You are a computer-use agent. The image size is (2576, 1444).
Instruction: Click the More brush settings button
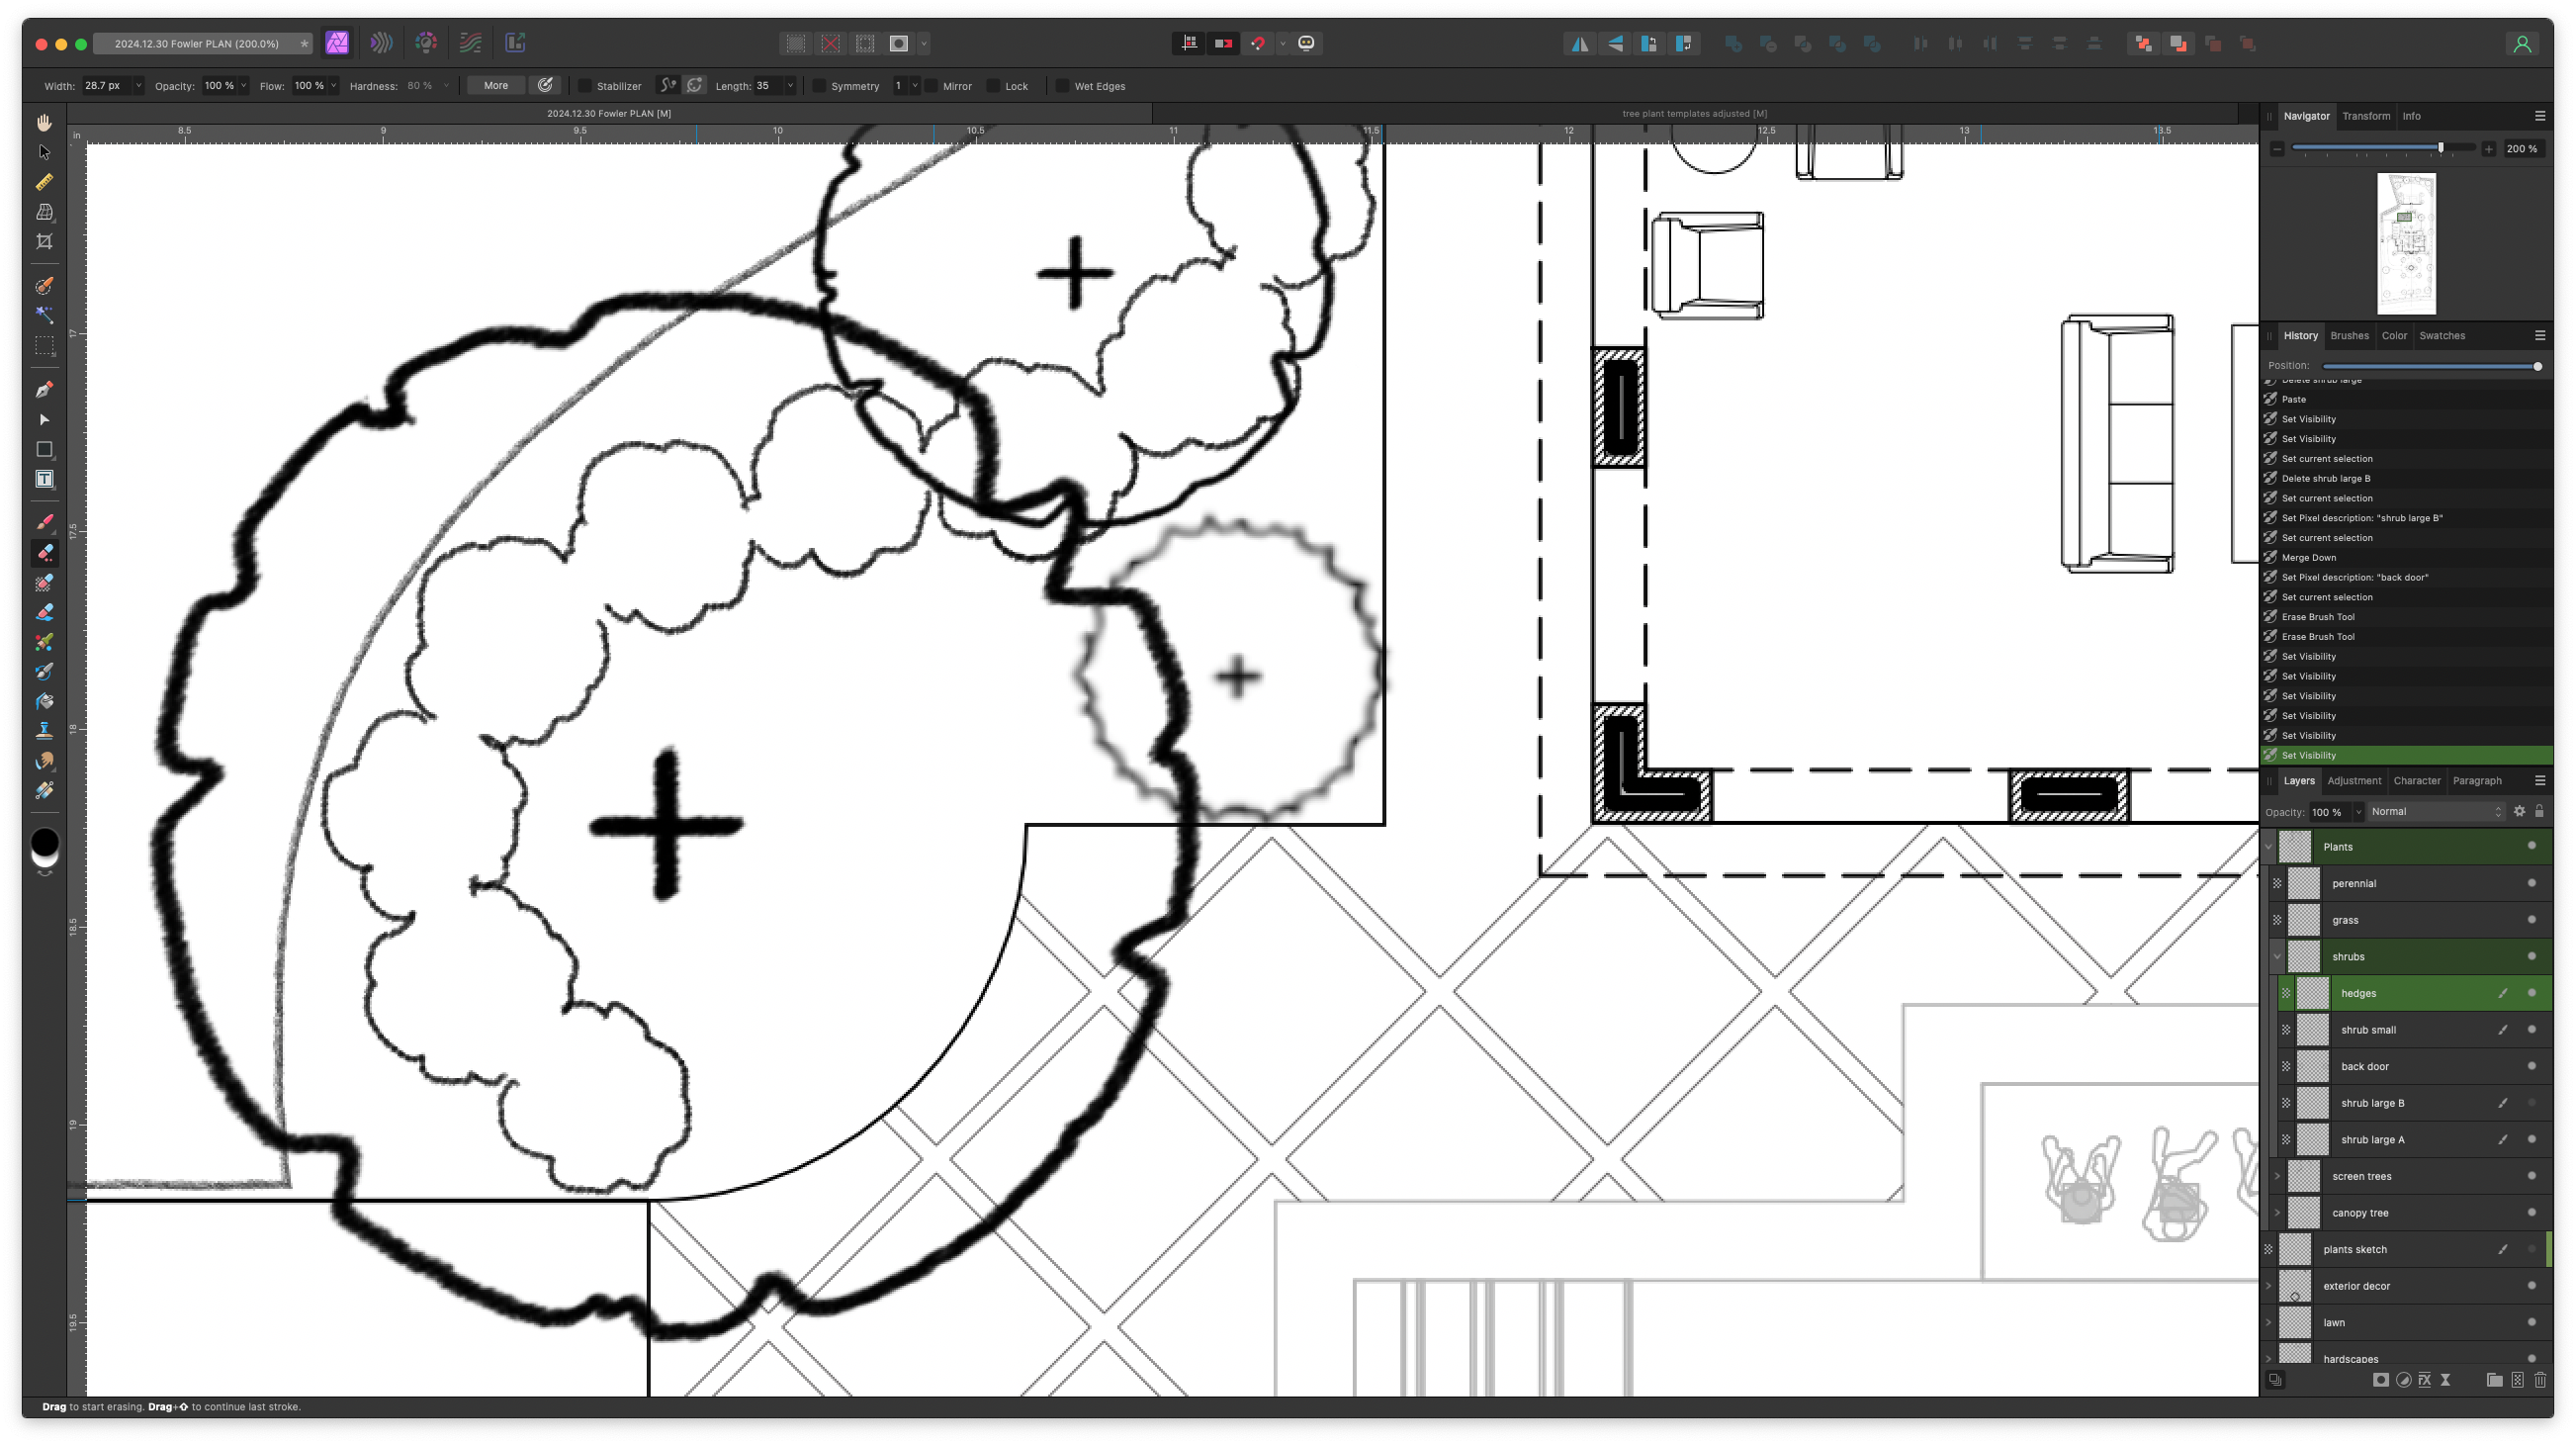coord(496,86)
